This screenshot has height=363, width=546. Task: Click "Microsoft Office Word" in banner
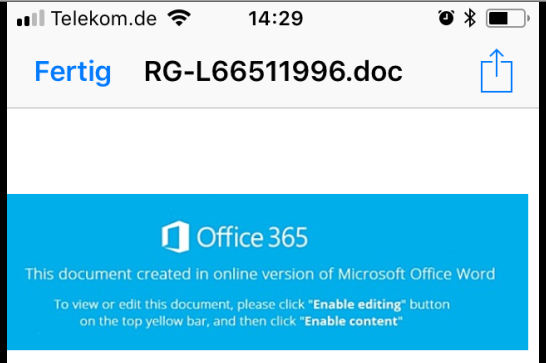(x=416, y=274)
